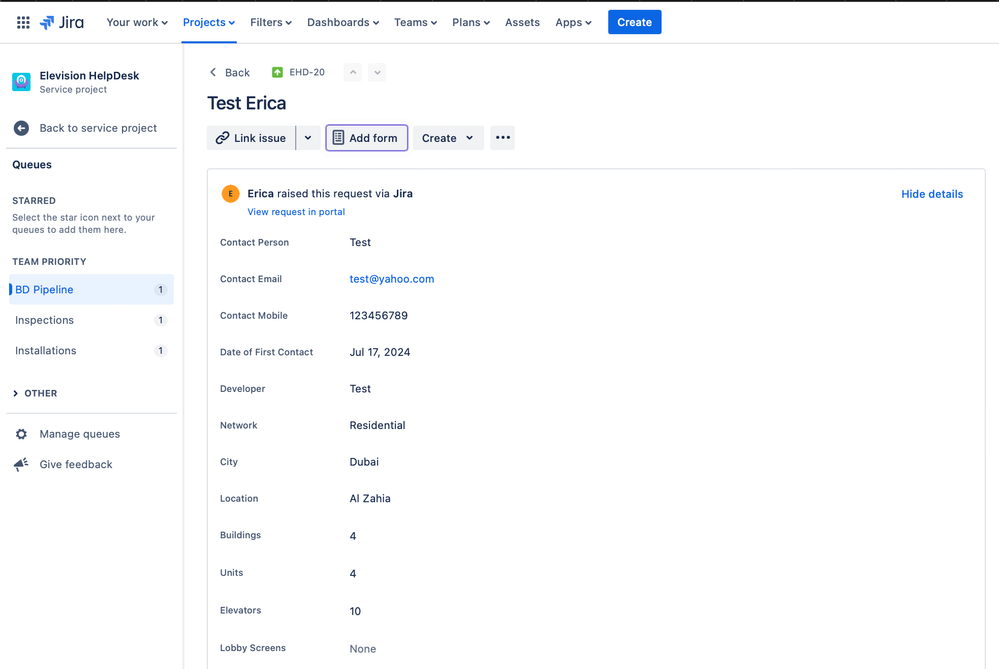
Task: Click the Contact Mobile value 123456789
Action: click(378, 315)
